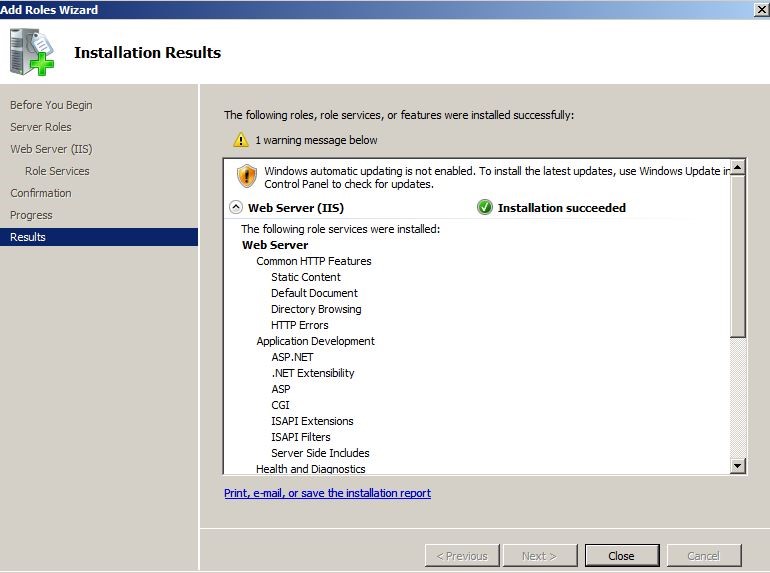The image size is (770, 573).
Task: Click the Add Roles server icon
Action: [31, 52]
